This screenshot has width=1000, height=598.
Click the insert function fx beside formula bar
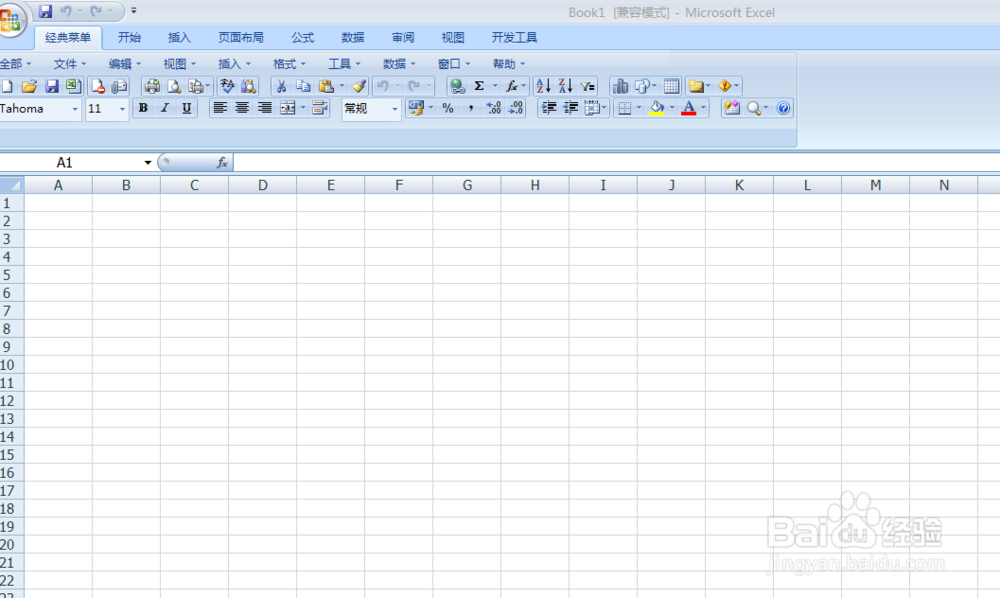(222, 163)
